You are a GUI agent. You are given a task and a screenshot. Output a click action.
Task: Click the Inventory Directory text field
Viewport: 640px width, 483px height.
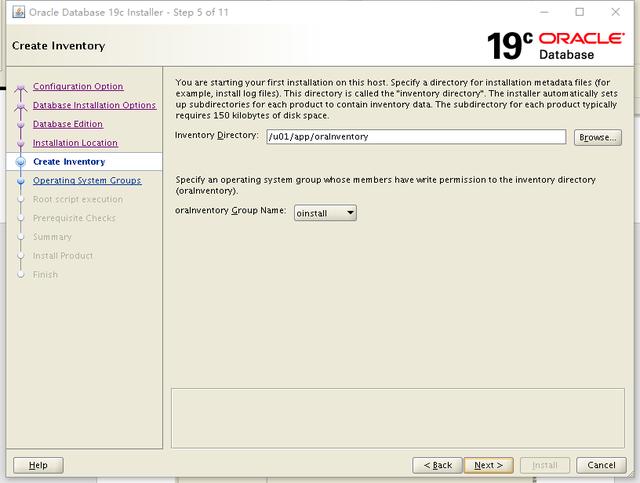tap(416, 137)
